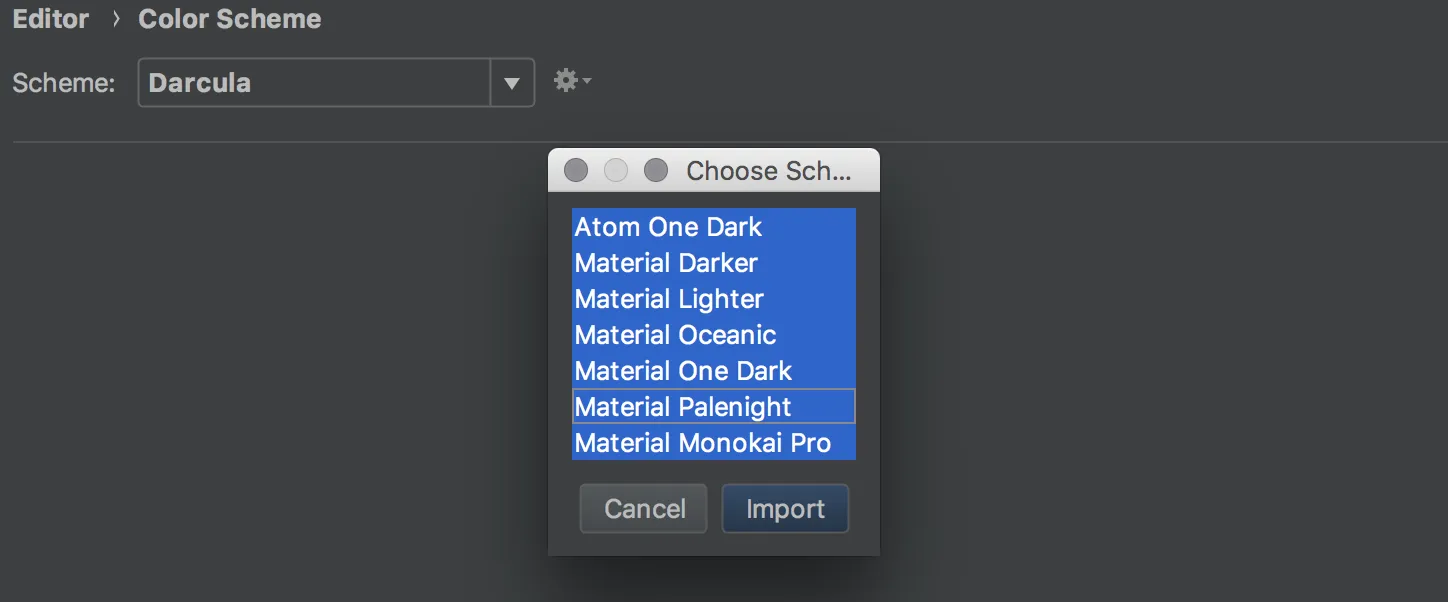
Task: Pick the Material Oceanic scheme
Action: point(675,335)
